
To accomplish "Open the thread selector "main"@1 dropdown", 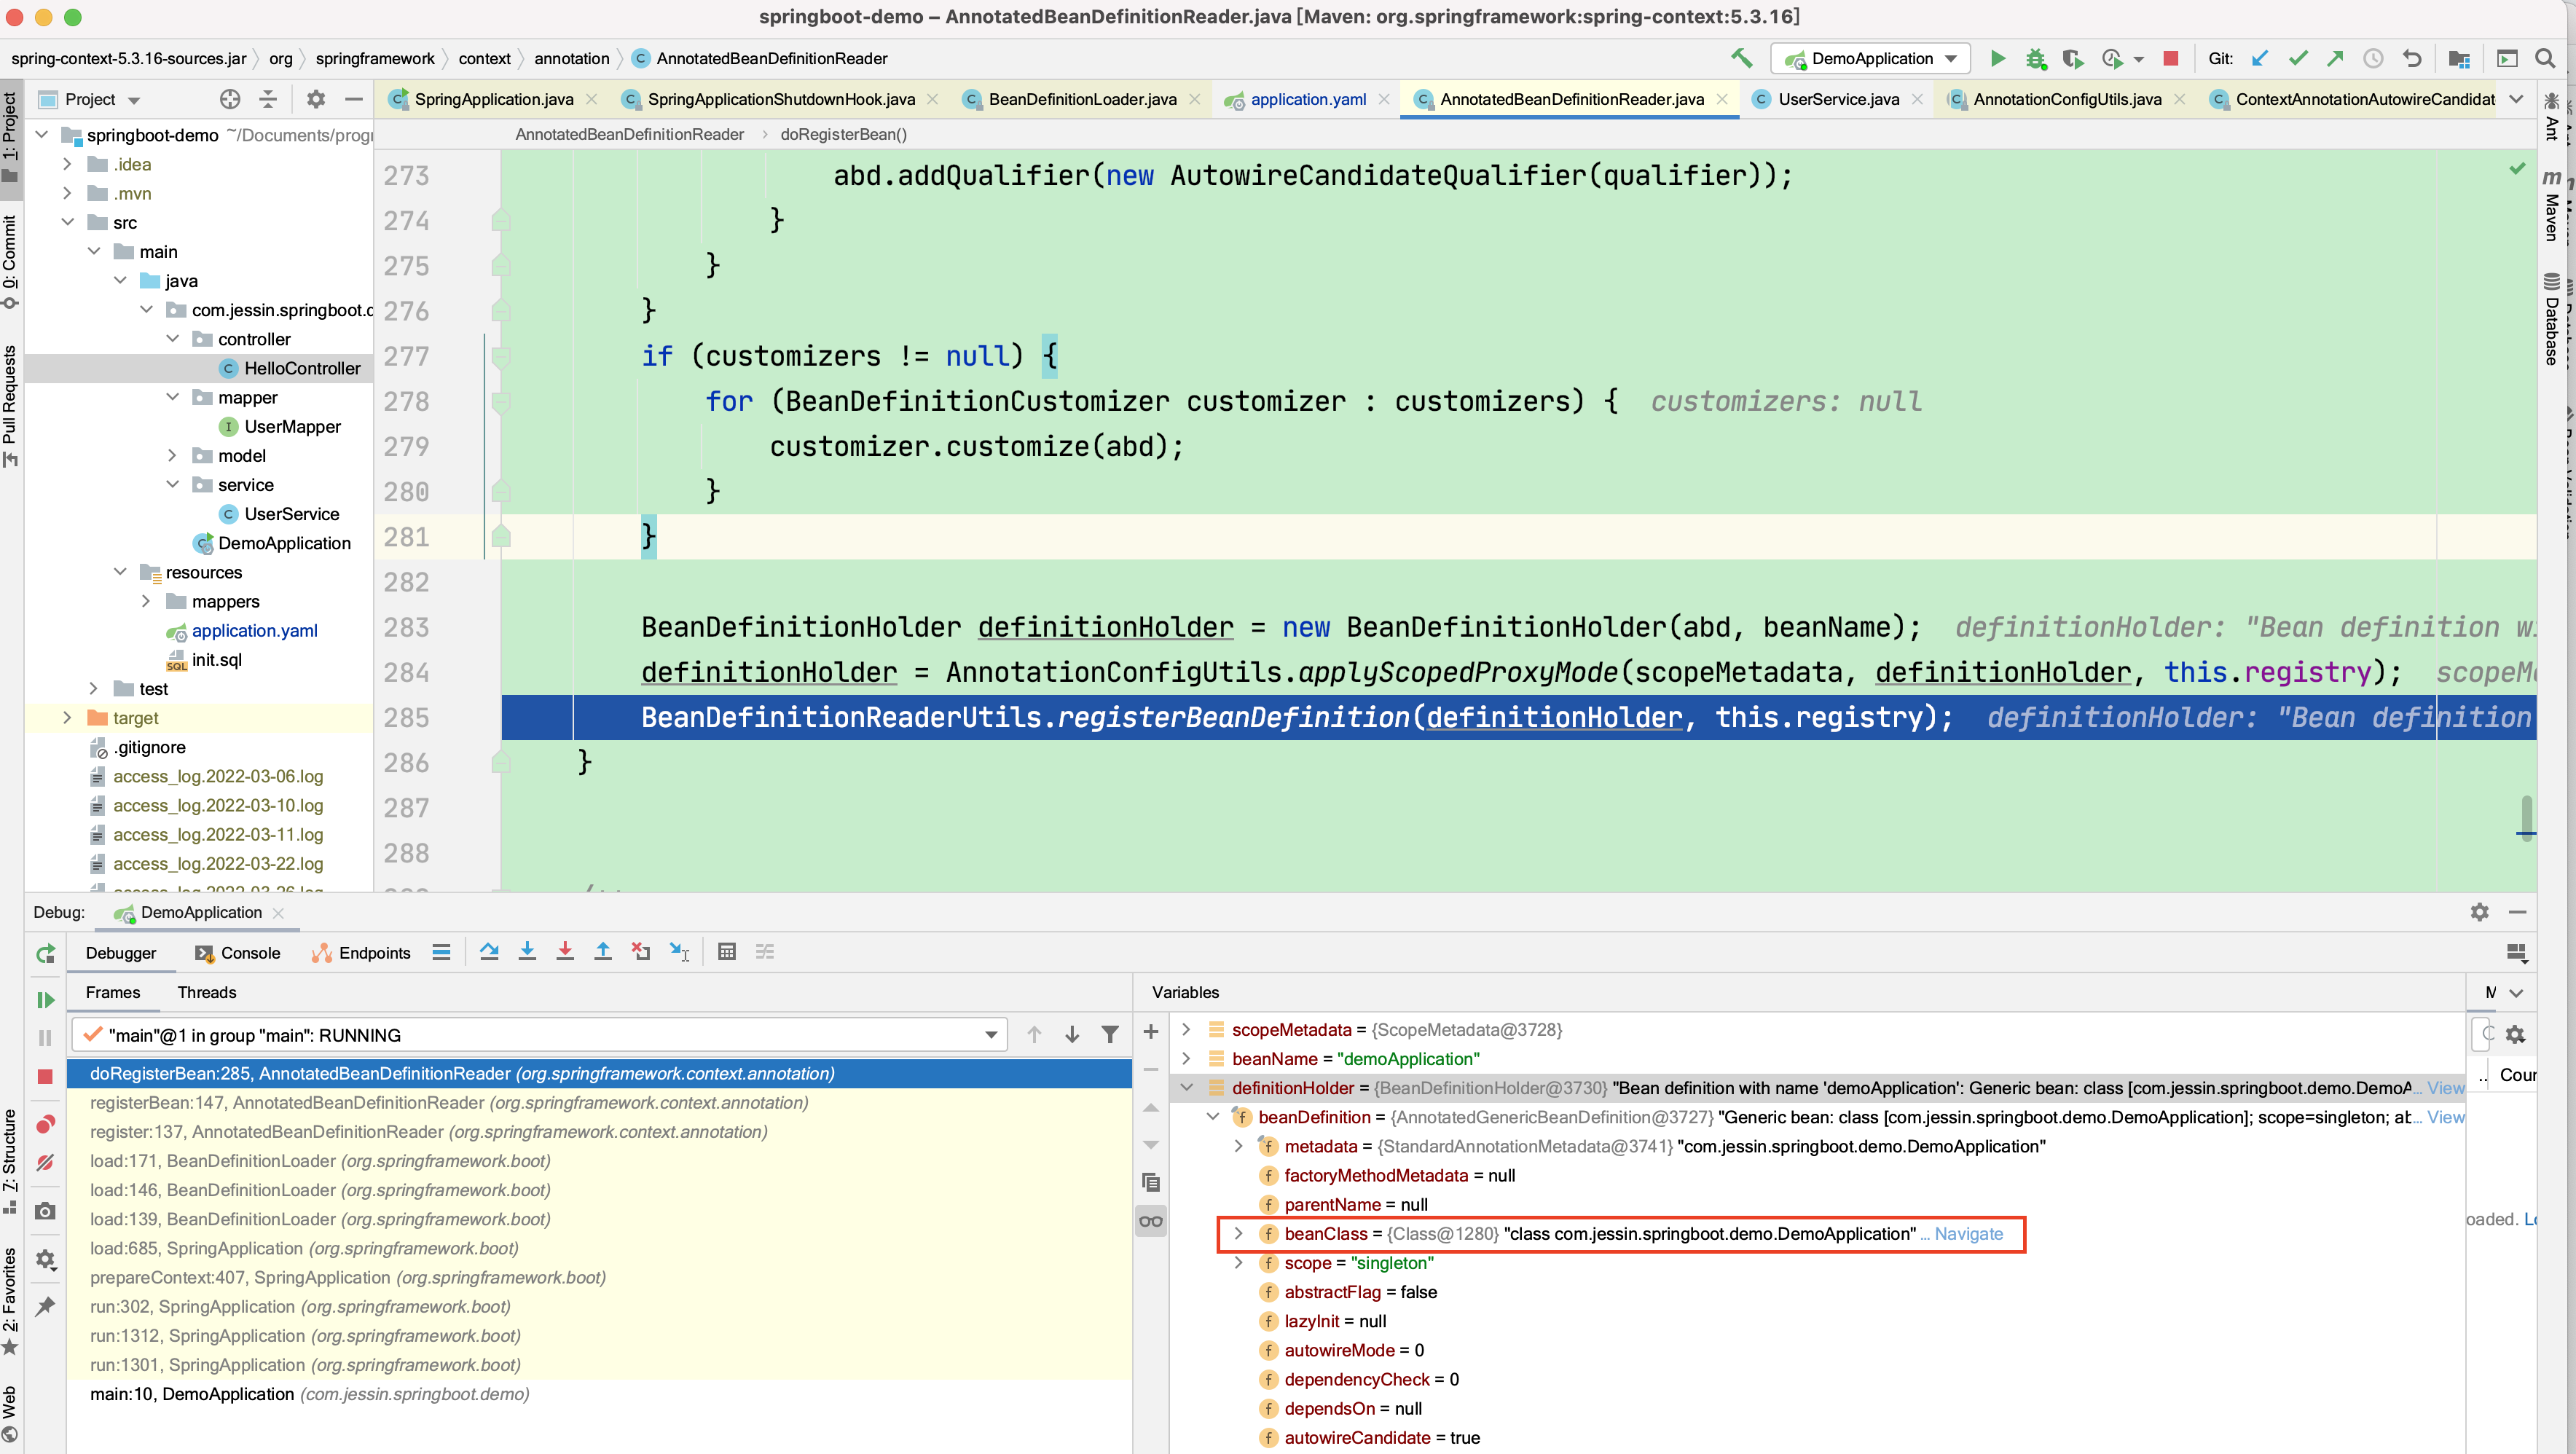I will [539, 1035].
